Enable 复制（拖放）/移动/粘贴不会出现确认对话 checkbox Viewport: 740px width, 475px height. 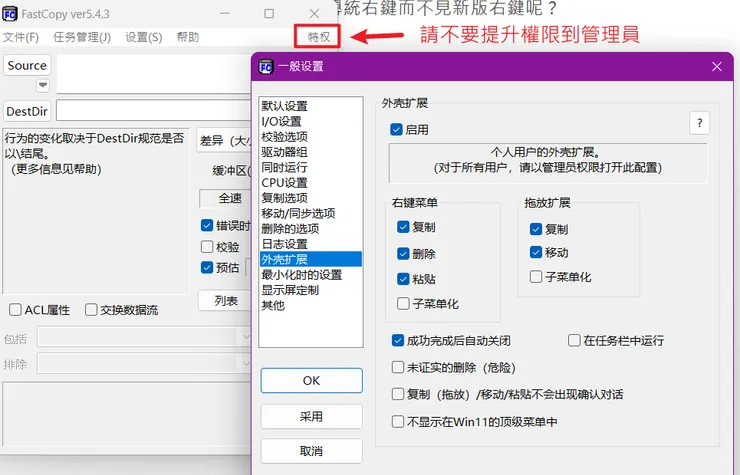398,394
